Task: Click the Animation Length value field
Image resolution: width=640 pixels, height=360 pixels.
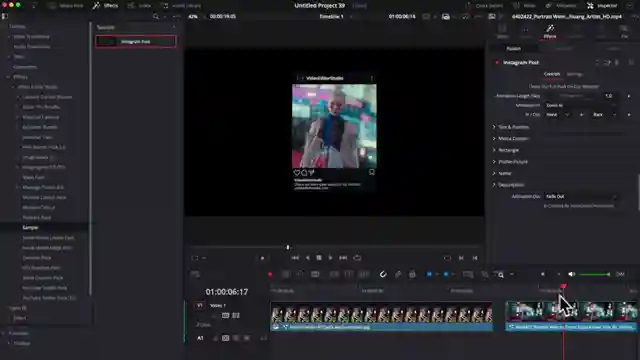Action: pos(609,96)
